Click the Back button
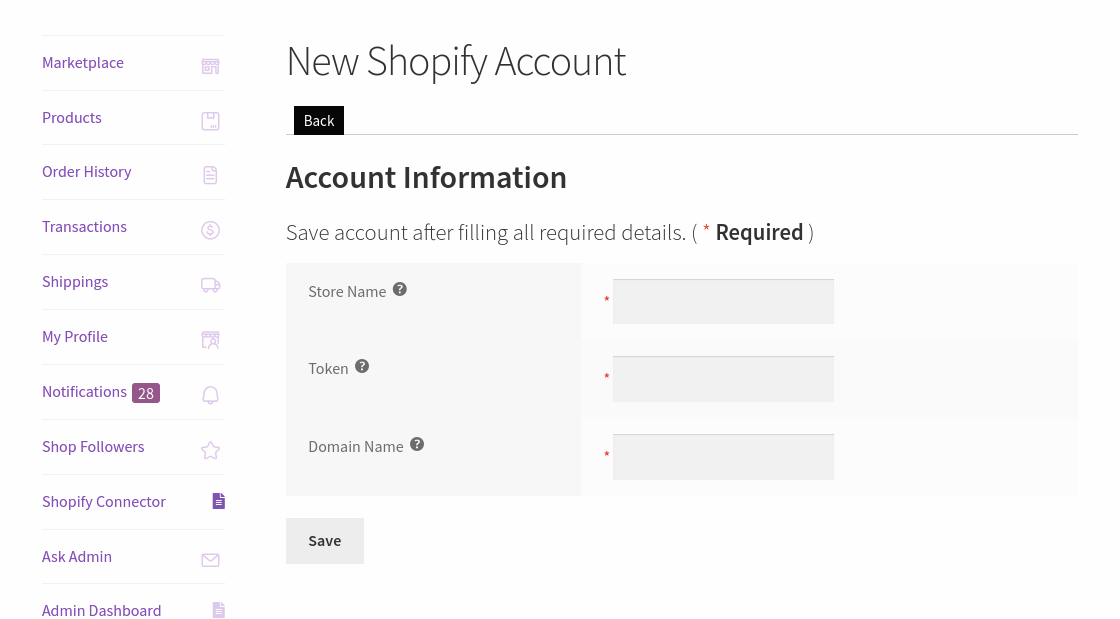1120x619 pixels. click(318, 120)
